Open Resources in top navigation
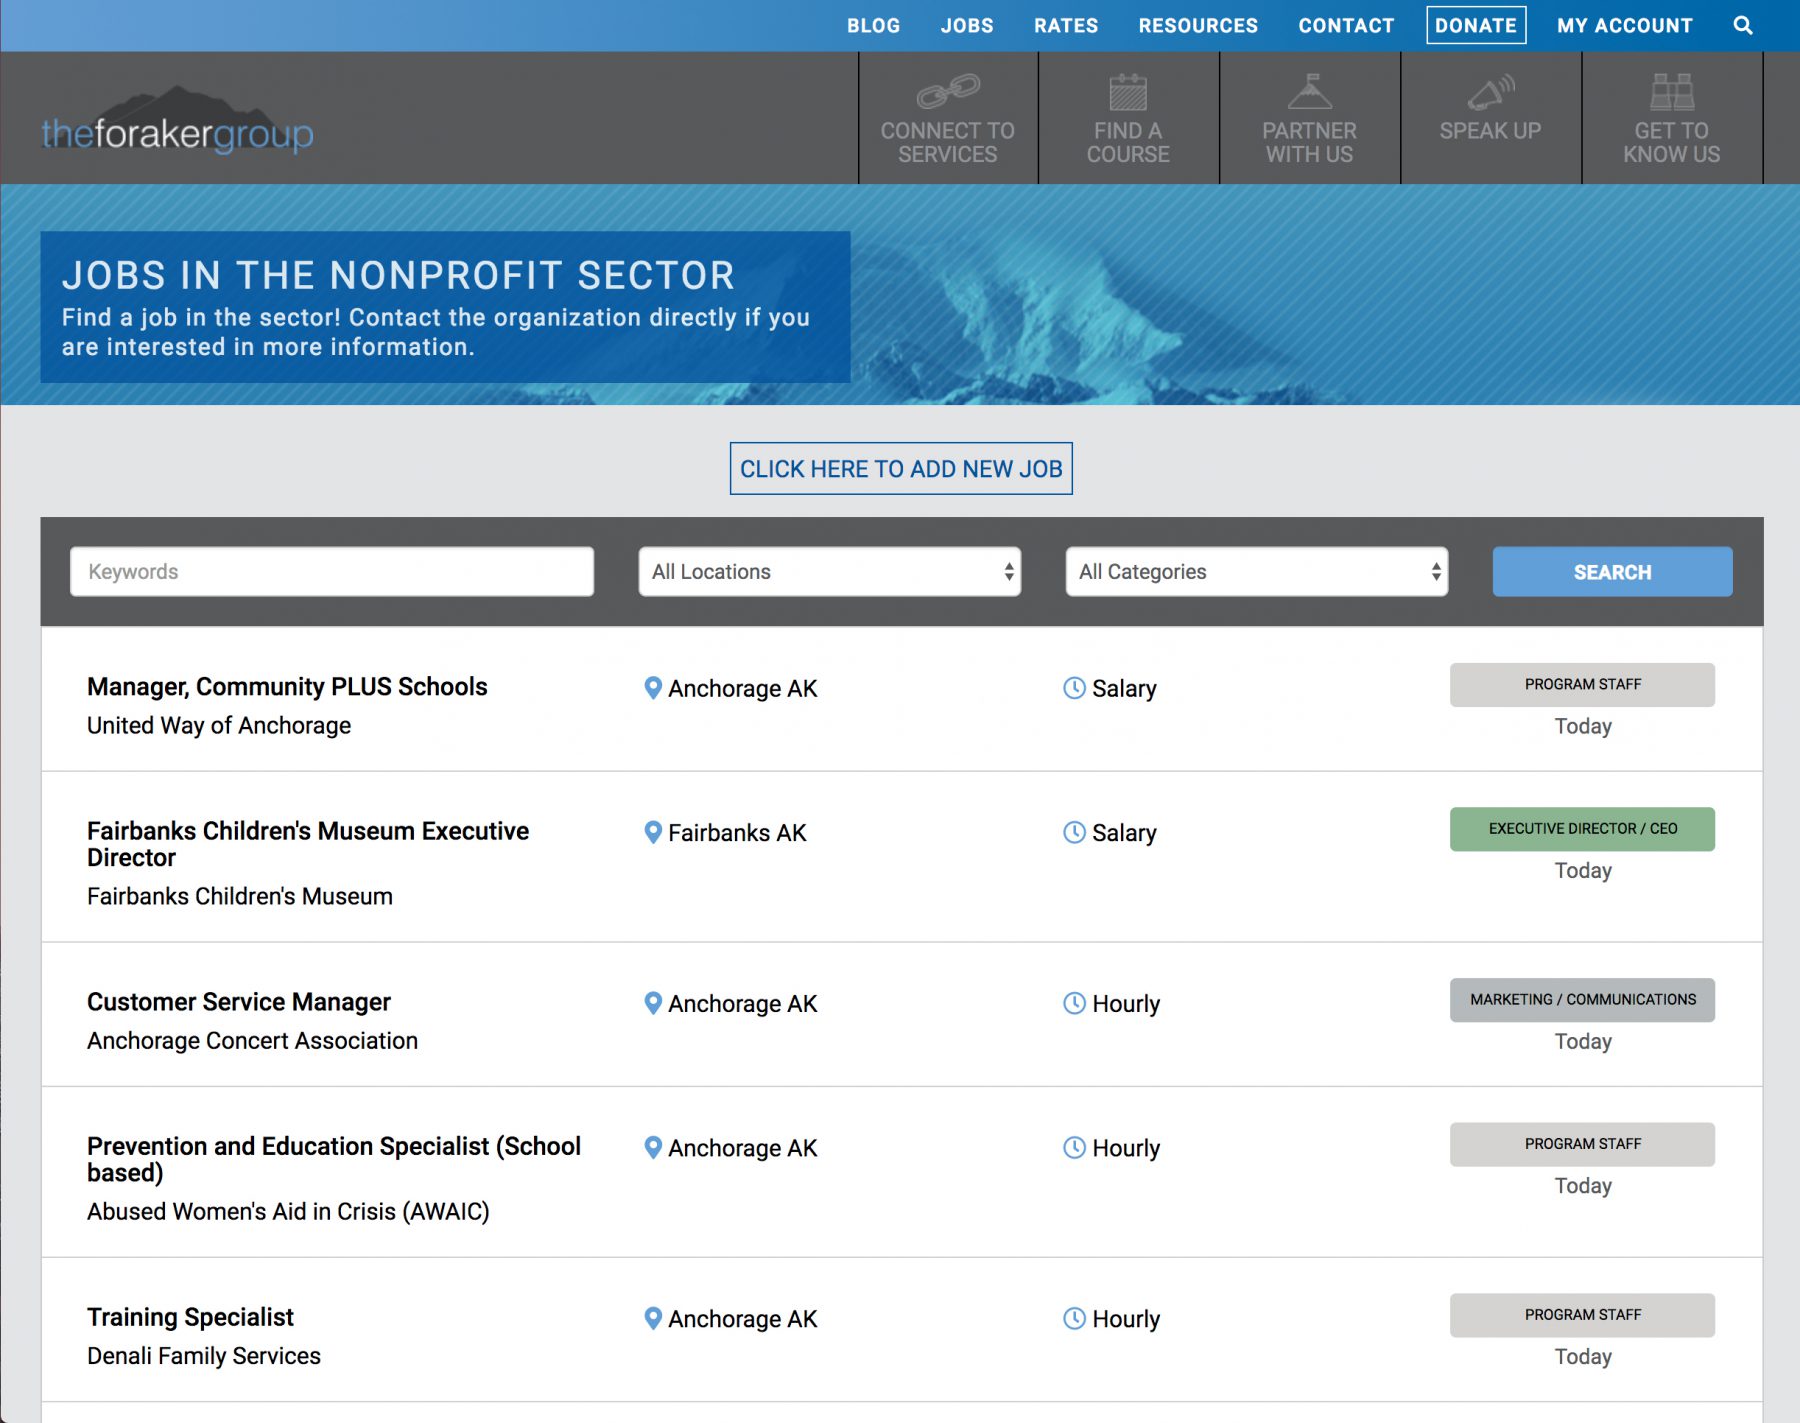 tap(1198, 26)
